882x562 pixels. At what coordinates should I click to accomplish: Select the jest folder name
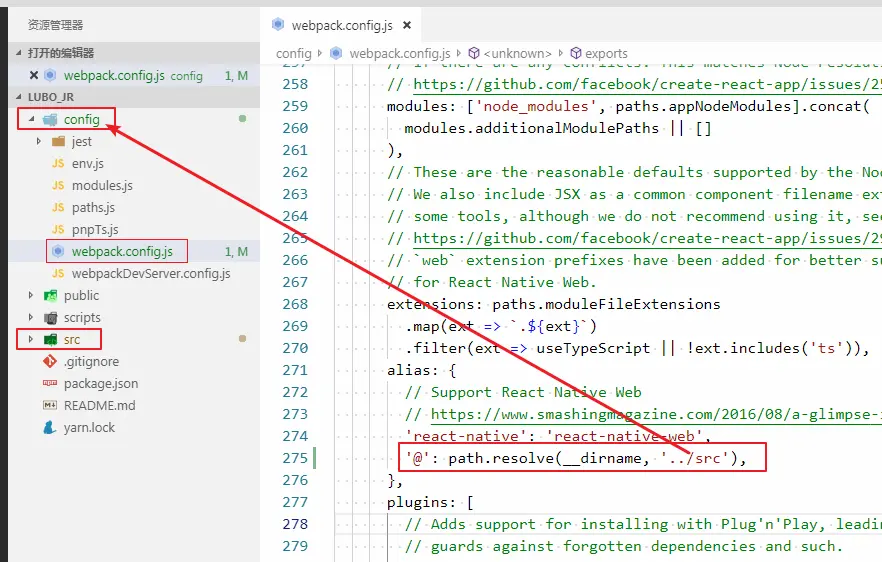[x=82, y=142]
